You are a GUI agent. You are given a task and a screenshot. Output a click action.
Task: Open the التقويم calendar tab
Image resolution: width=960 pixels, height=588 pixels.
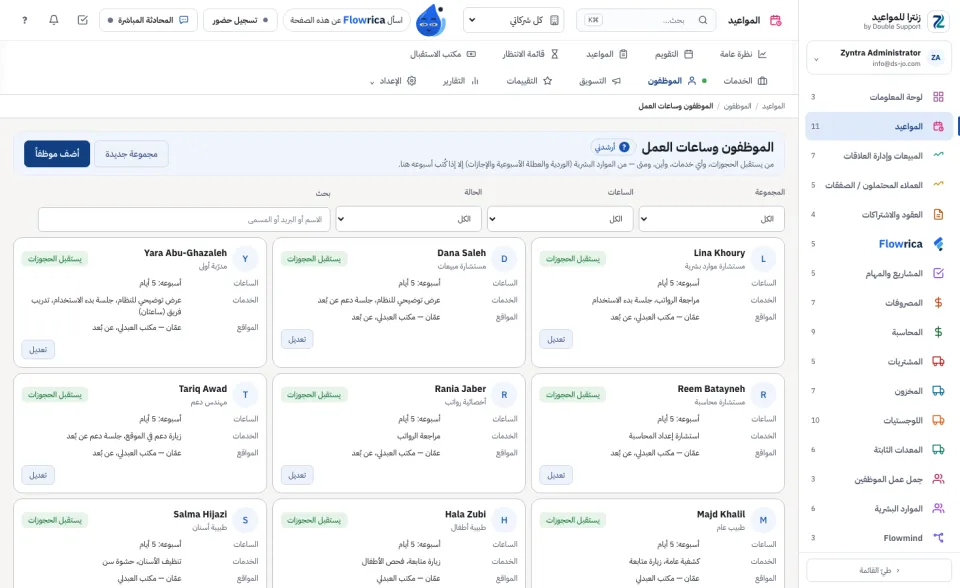(673, 54)
